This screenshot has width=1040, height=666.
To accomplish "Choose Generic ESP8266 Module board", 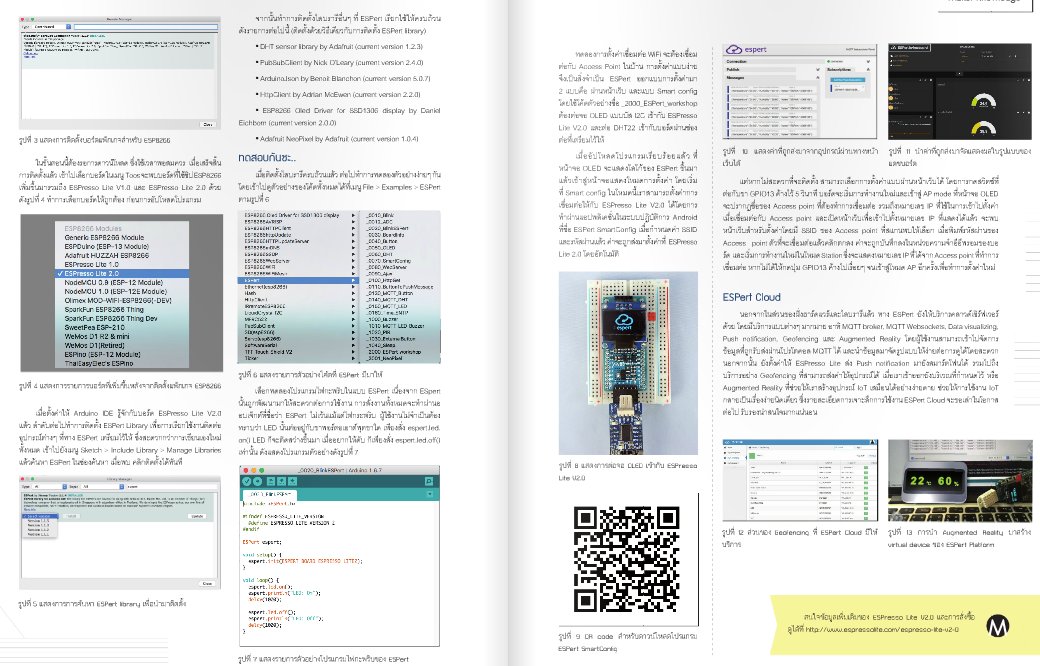I will tap(122, 237).
